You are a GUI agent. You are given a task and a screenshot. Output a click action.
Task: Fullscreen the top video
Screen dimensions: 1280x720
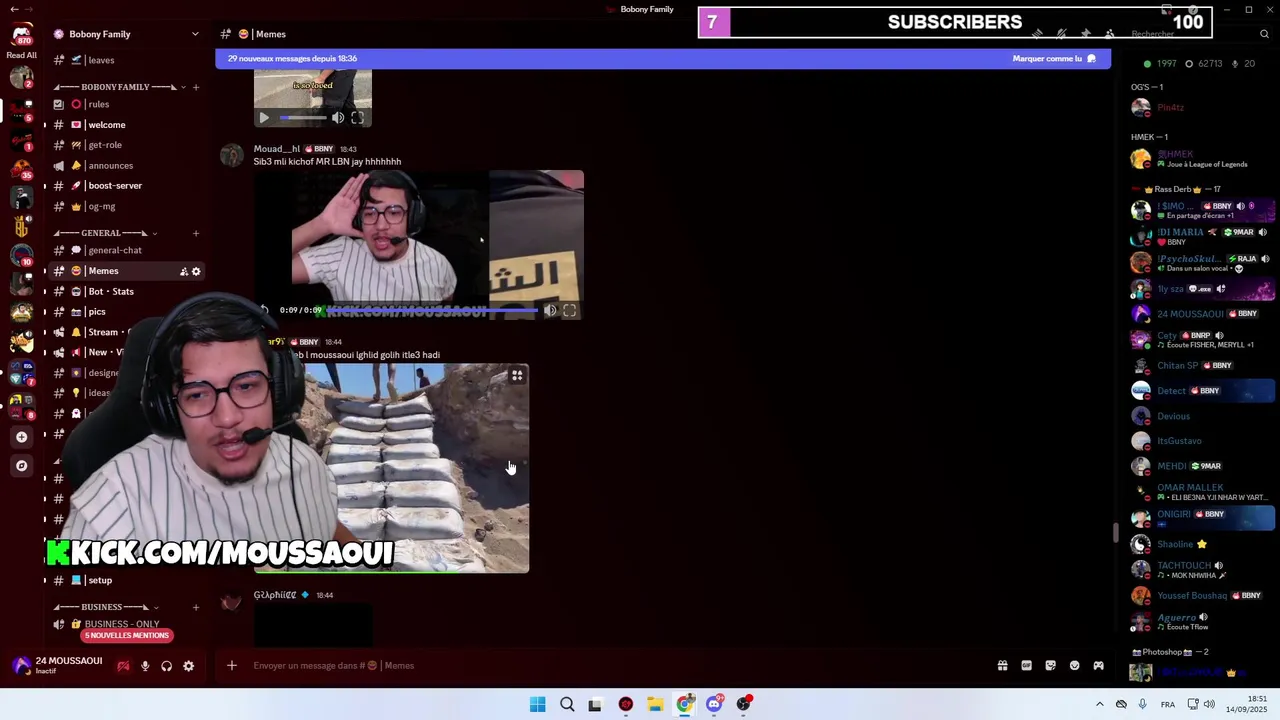(357, 118)
